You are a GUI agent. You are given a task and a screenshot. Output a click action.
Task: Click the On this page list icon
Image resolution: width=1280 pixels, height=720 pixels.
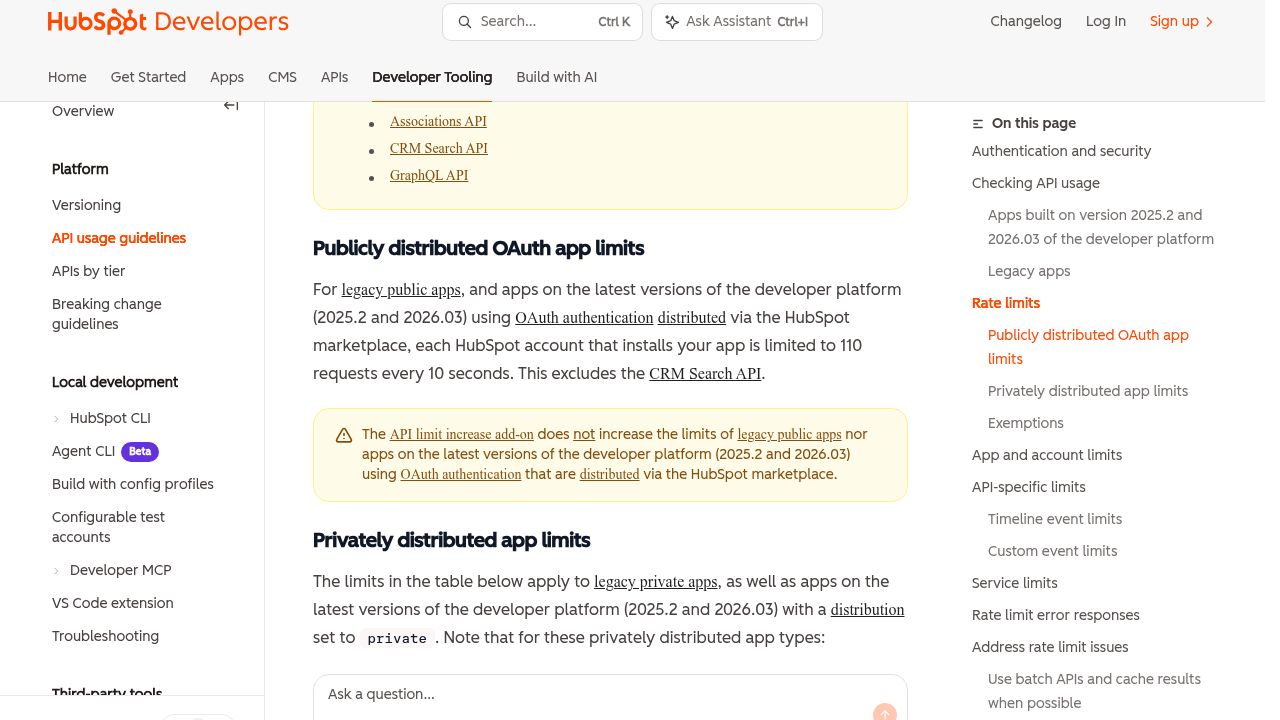pos(978,124)
